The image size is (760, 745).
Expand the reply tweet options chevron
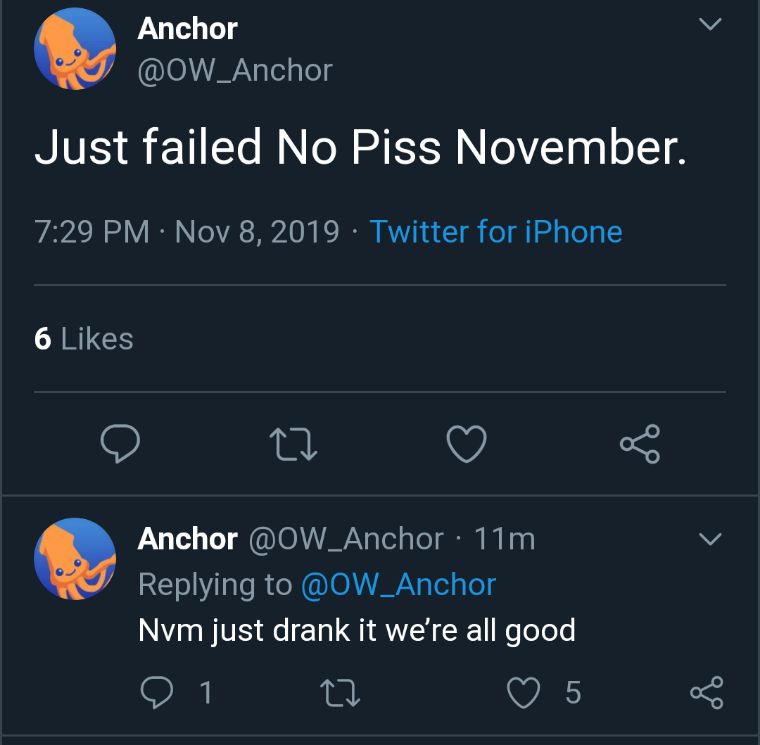[x=709, y=539]
